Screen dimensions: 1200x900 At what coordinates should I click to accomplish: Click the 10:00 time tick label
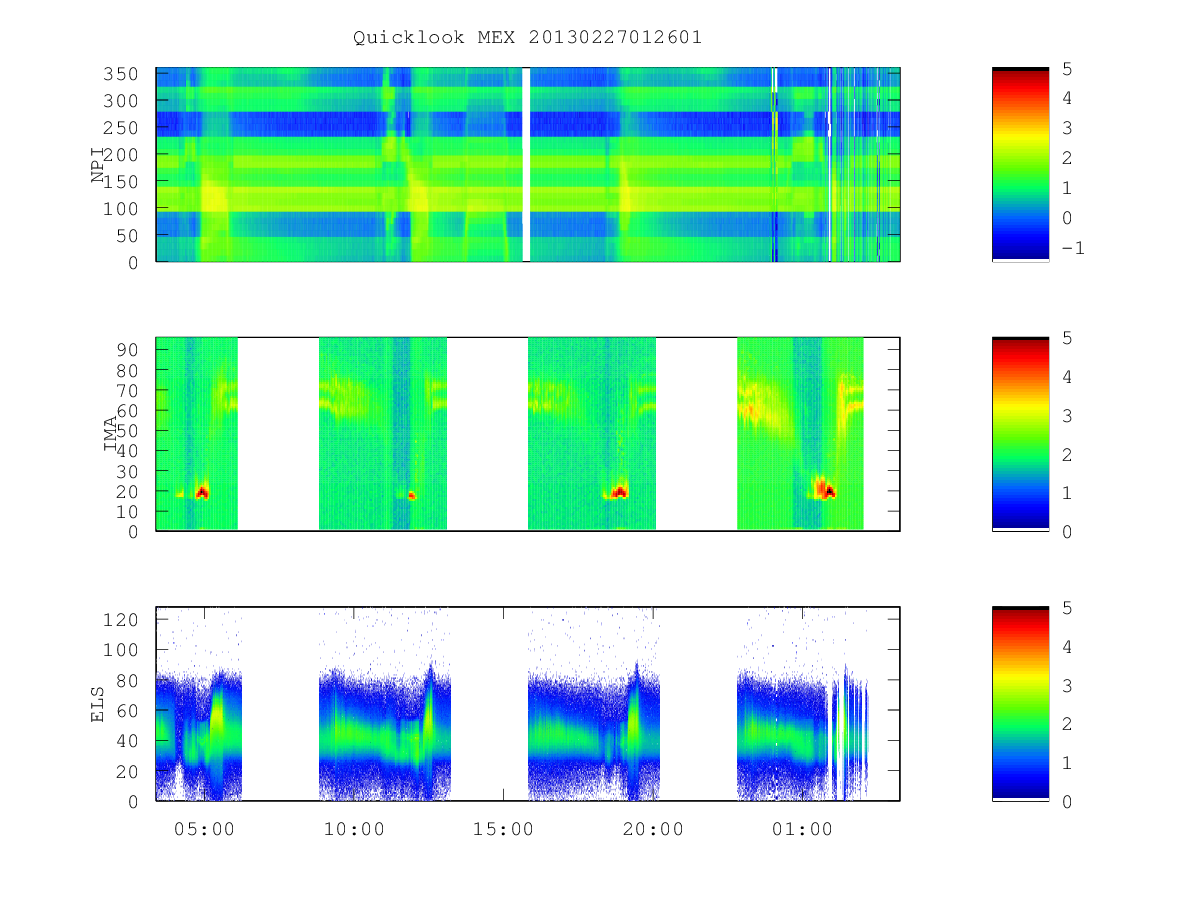tap(354, 829)
